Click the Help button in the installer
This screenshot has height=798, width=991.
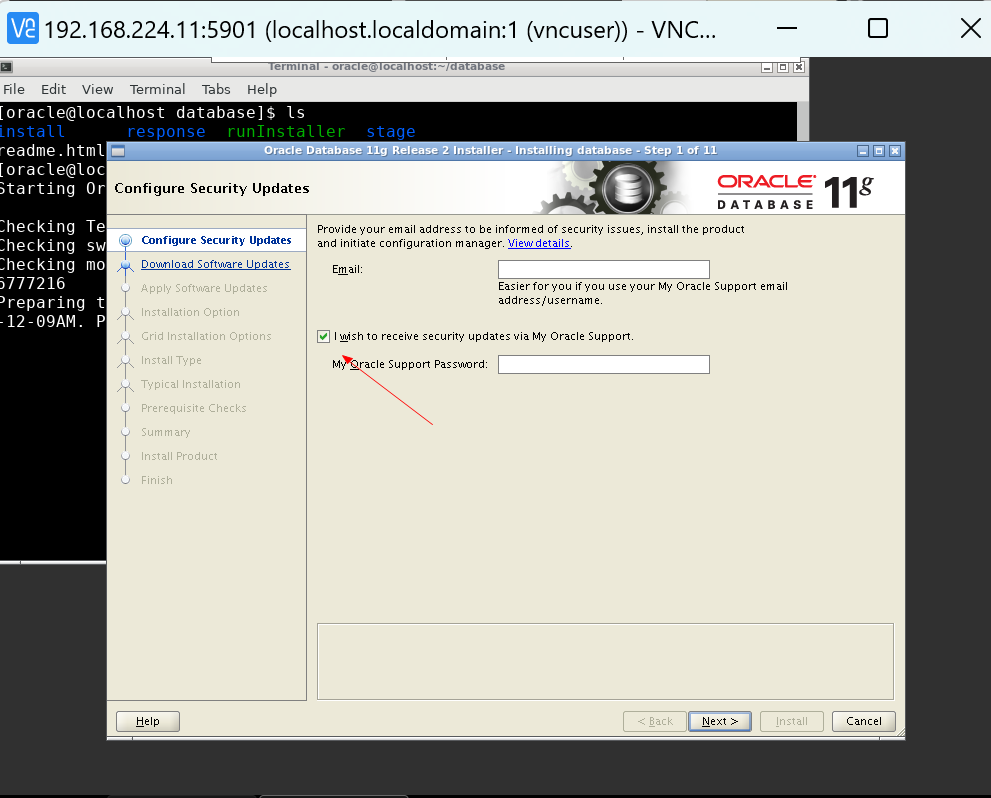[x=148, y=722]
